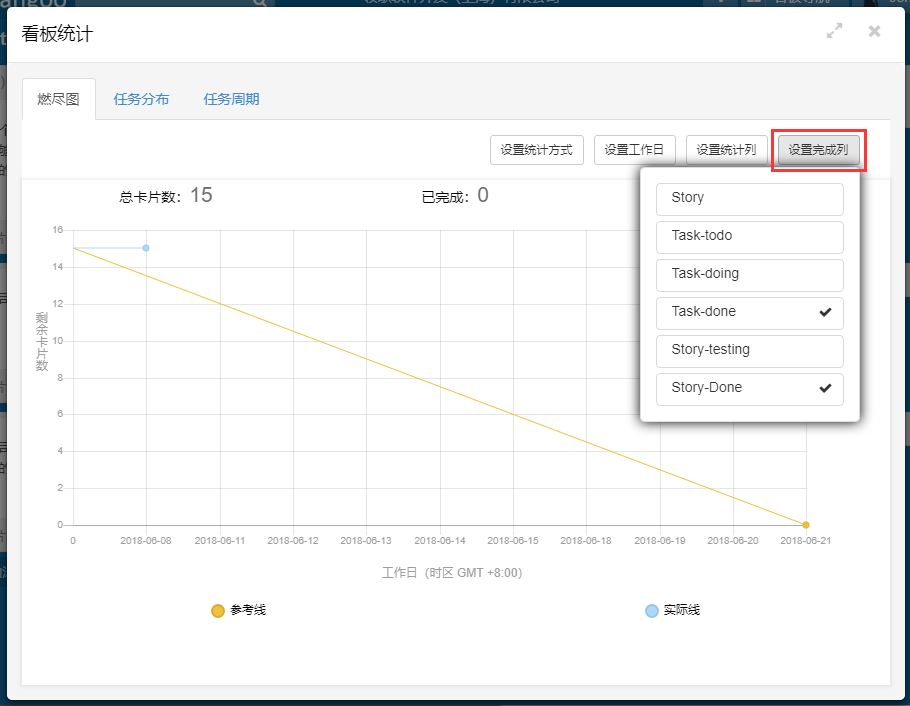Toggle the Task-todo column option
This screenshot has width=910, height=706.
749,236
